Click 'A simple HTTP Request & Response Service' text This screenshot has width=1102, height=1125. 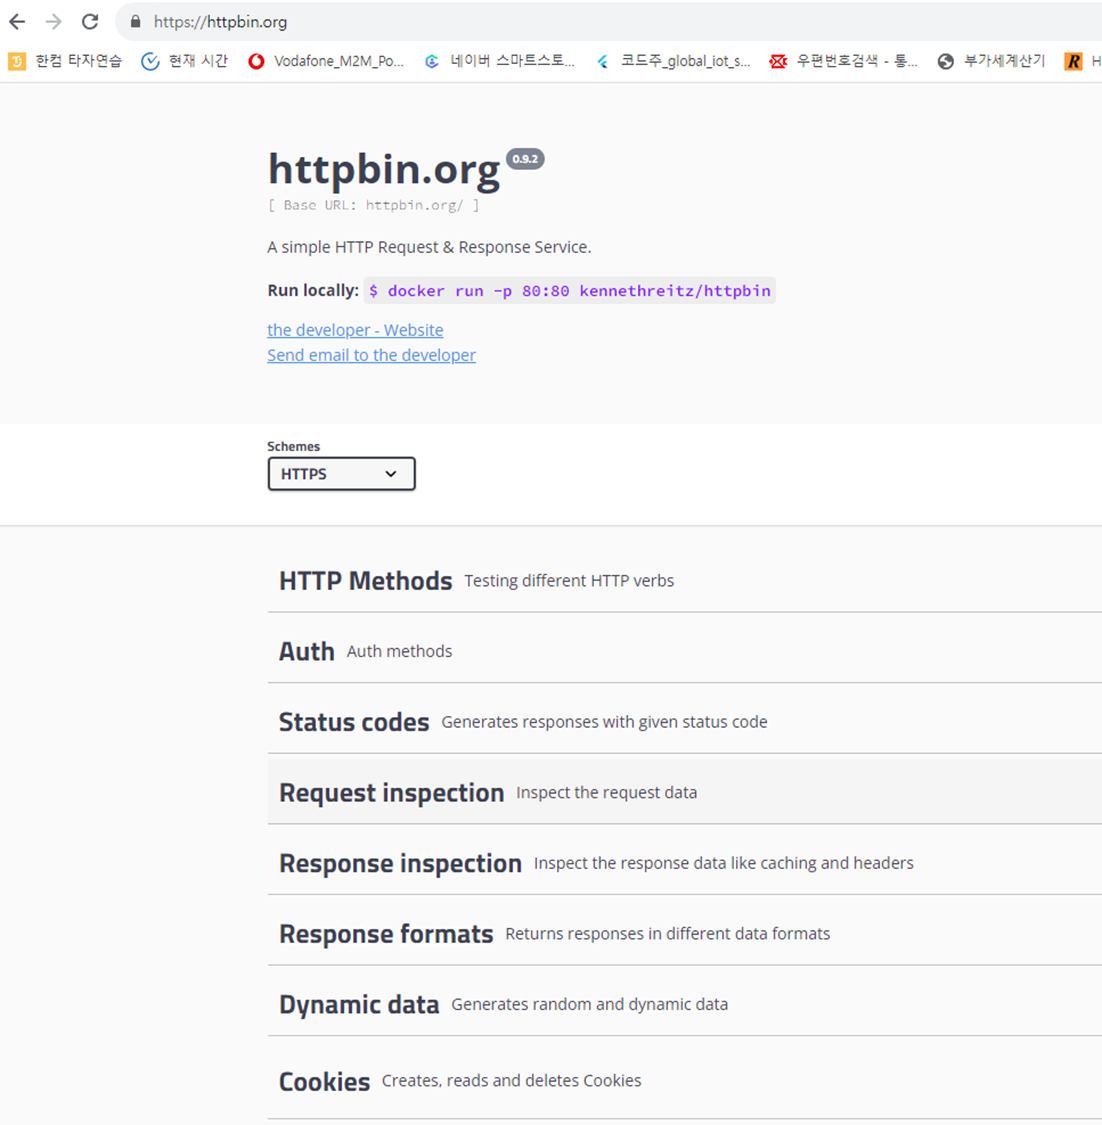[x=429, y=248]
